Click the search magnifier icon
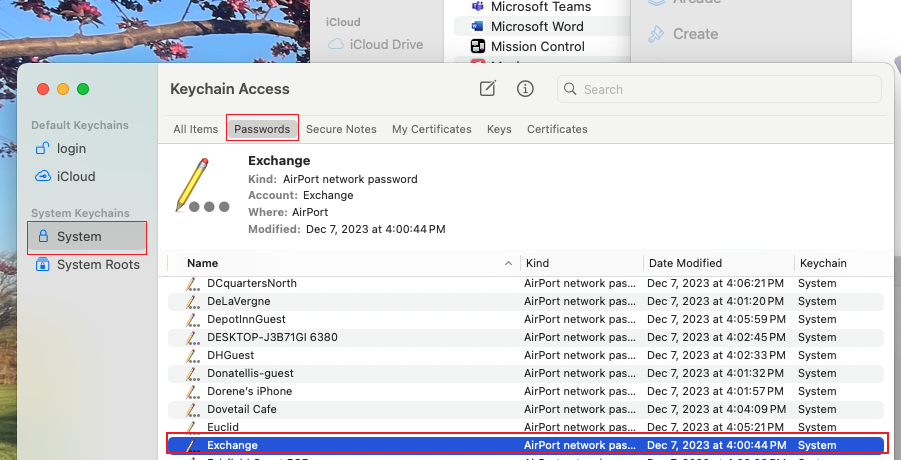 (571, 89)
